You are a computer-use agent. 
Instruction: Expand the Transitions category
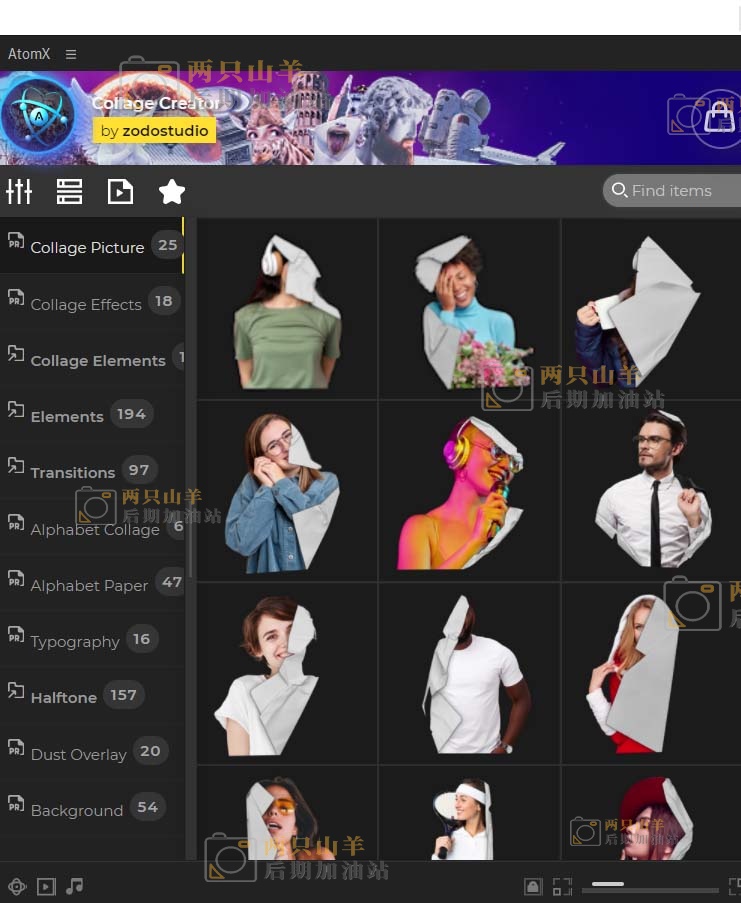73,472
